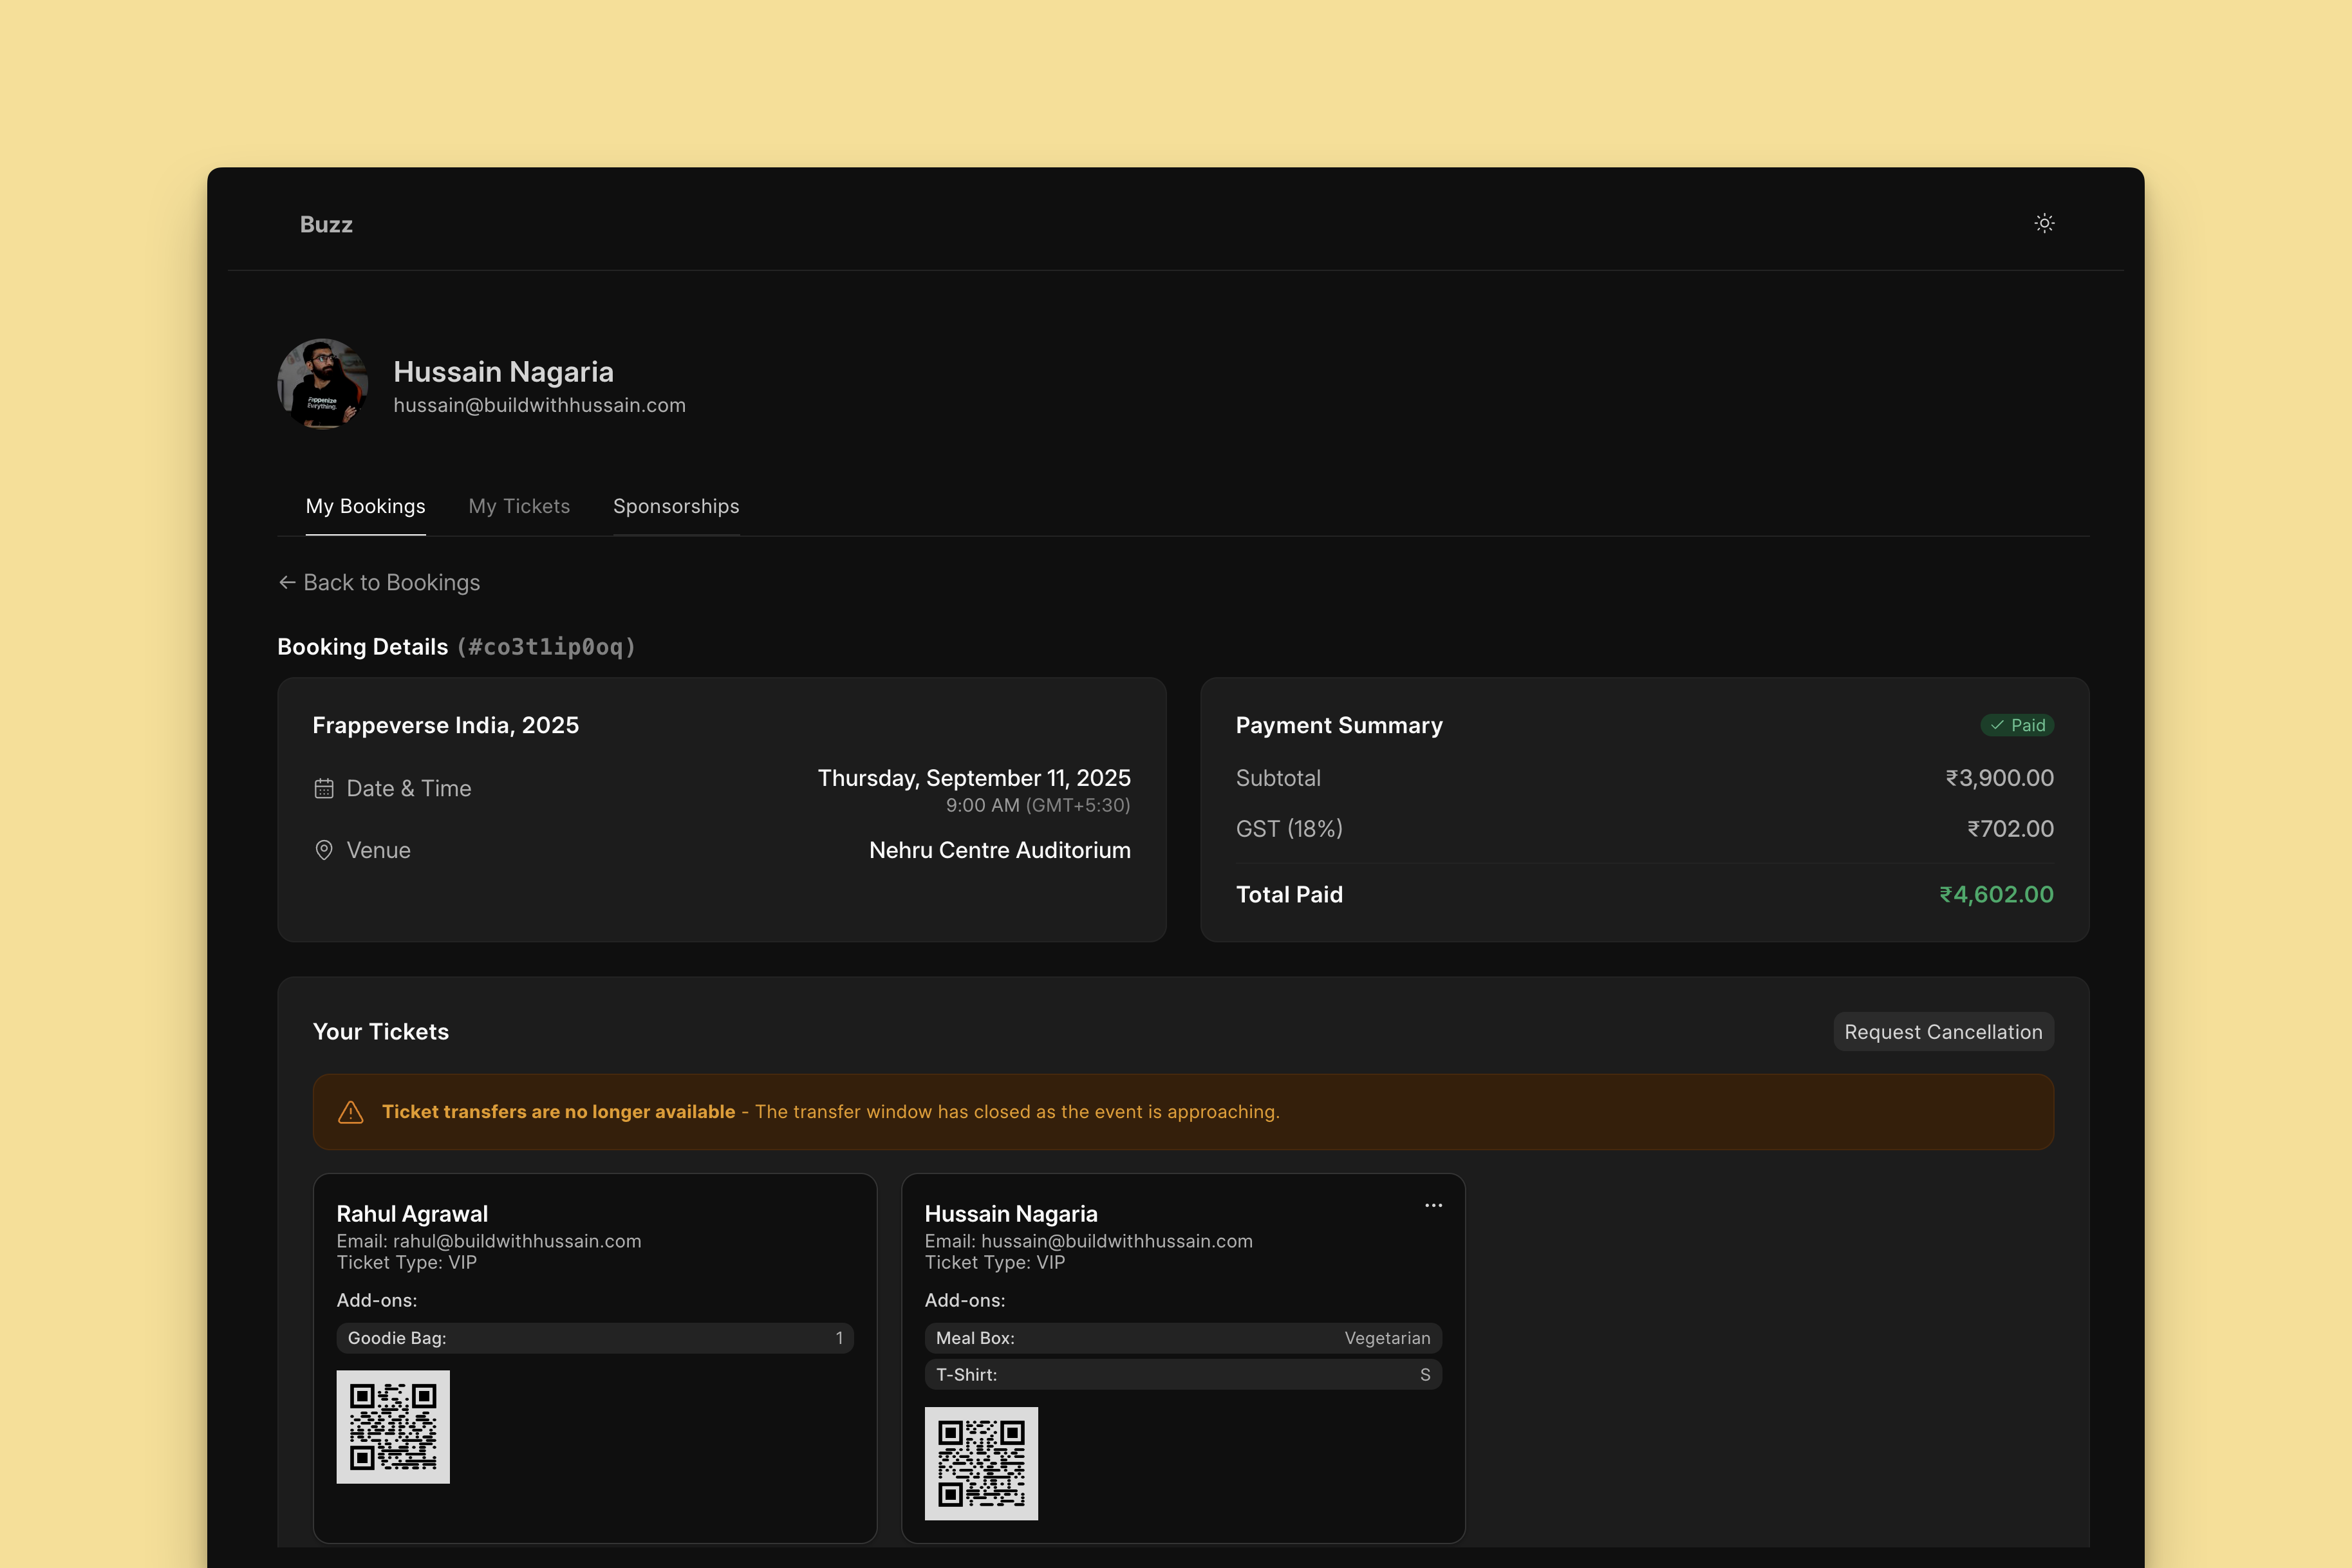
Task: Click the subtotal amount ₹3,900.00
Action: tap(1999, 778)
